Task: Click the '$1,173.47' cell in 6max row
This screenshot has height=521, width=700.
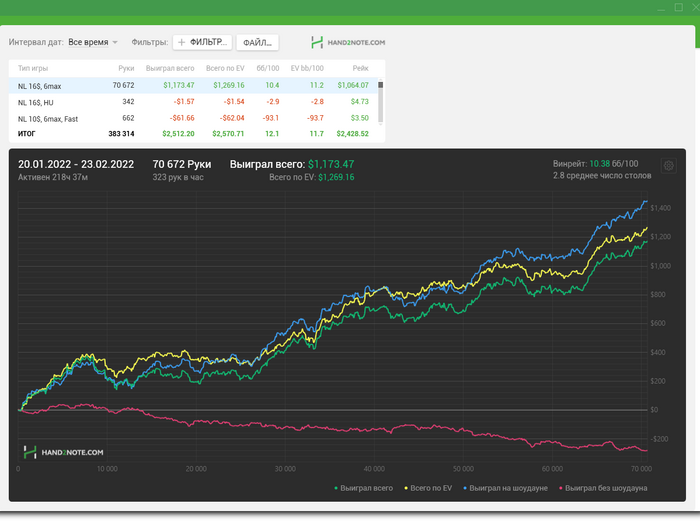Action: point(179,85)
